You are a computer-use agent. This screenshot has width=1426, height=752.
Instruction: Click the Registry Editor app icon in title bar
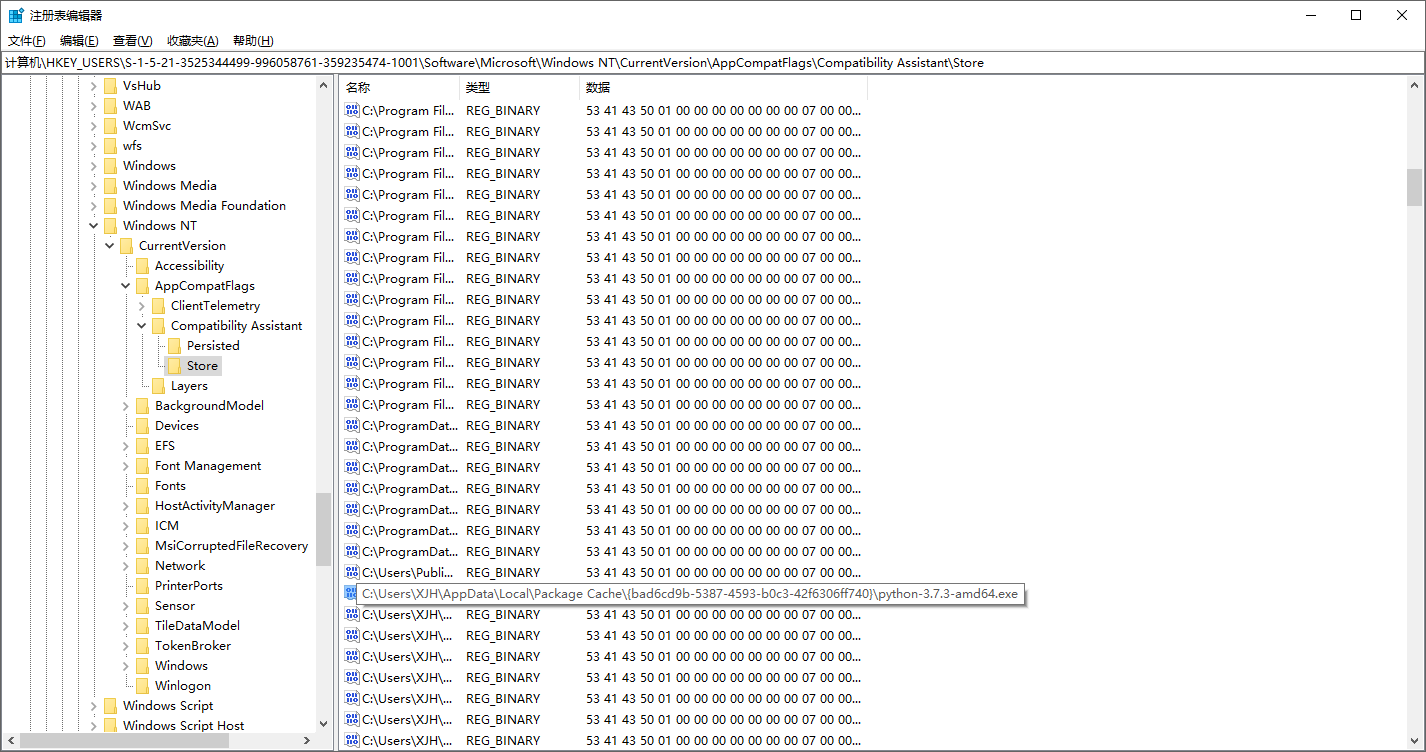click(x=16, y=15)
